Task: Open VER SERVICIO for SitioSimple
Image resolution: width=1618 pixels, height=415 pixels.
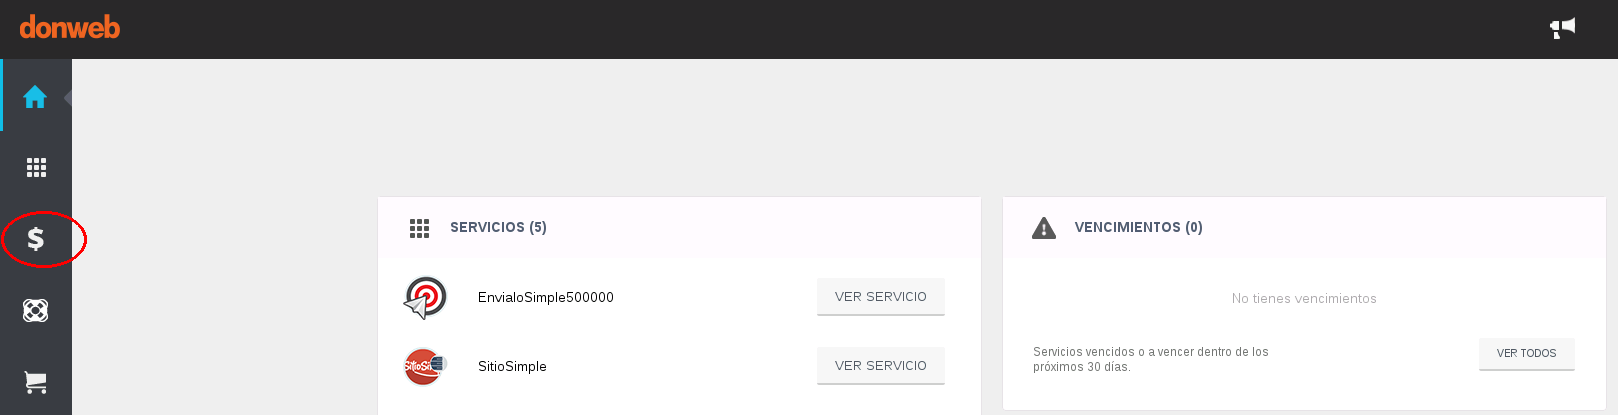Action: pos(881,366)
